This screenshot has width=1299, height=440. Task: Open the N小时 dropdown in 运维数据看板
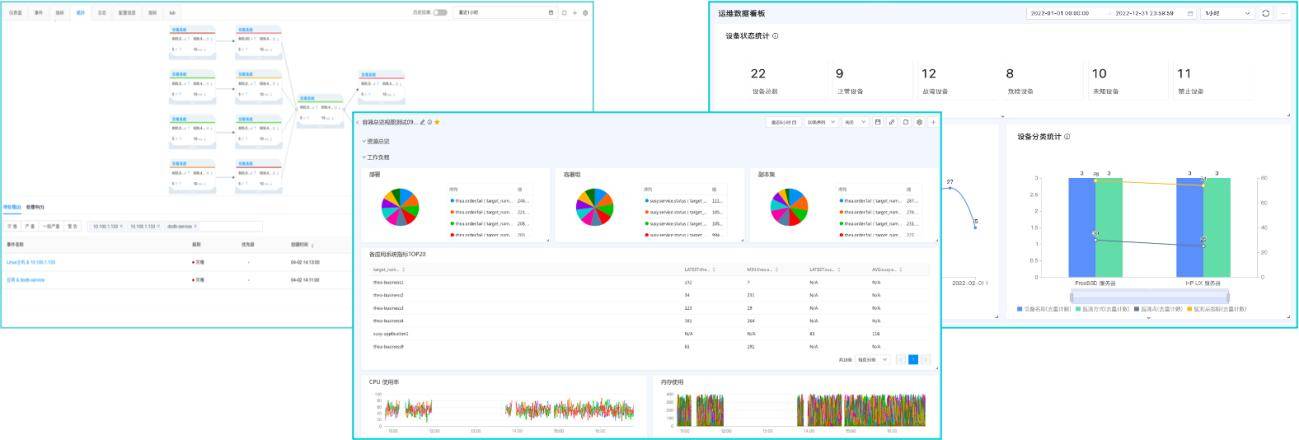coord(1226,13)
